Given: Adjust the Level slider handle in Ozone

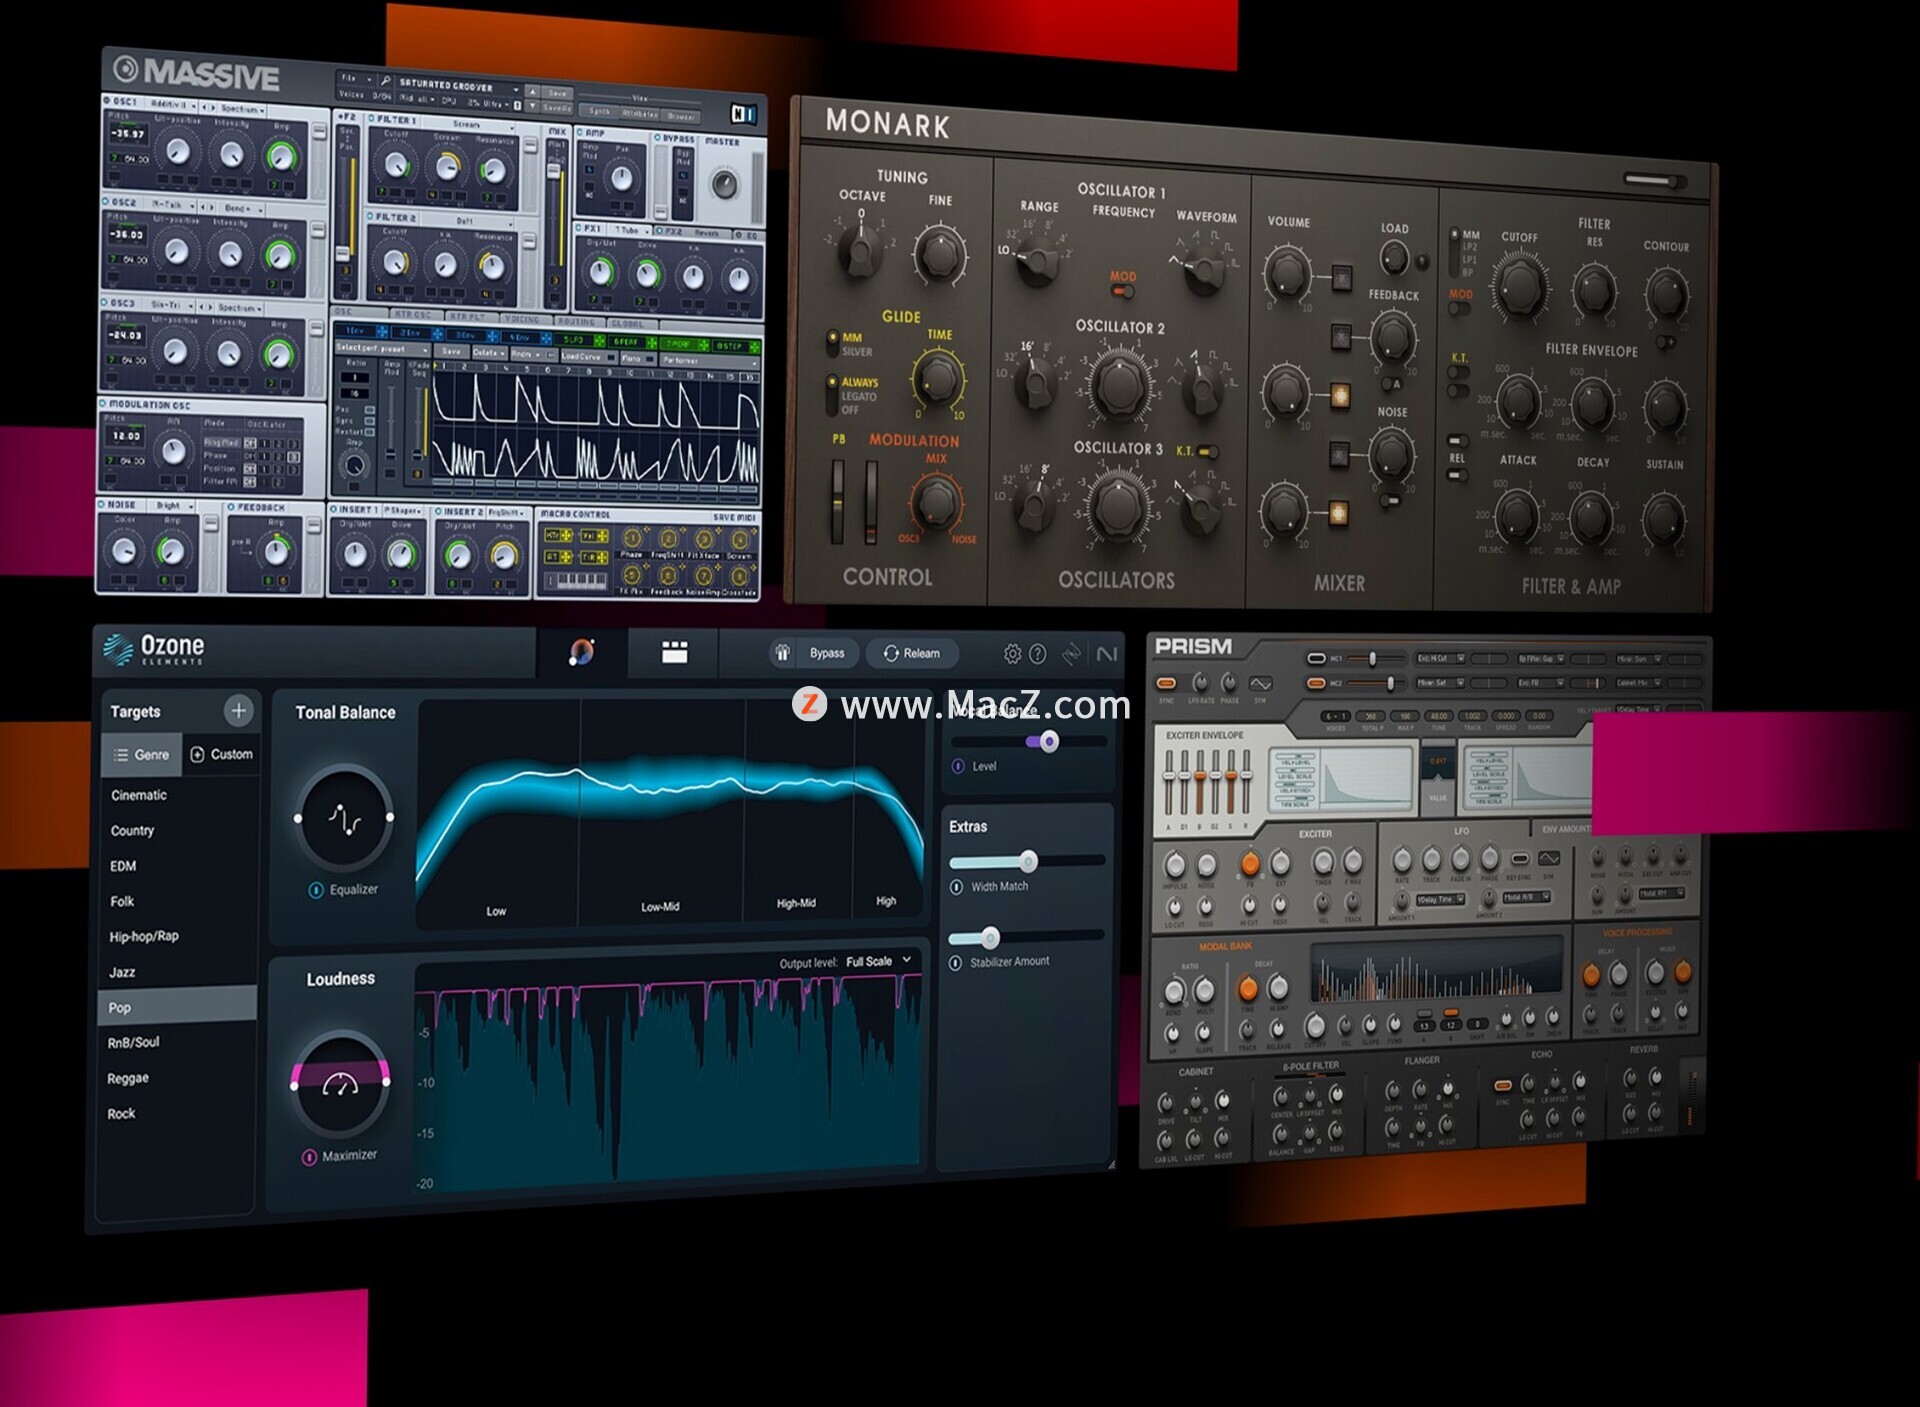Looking at the screenshot, I should tap(1048, 741).
